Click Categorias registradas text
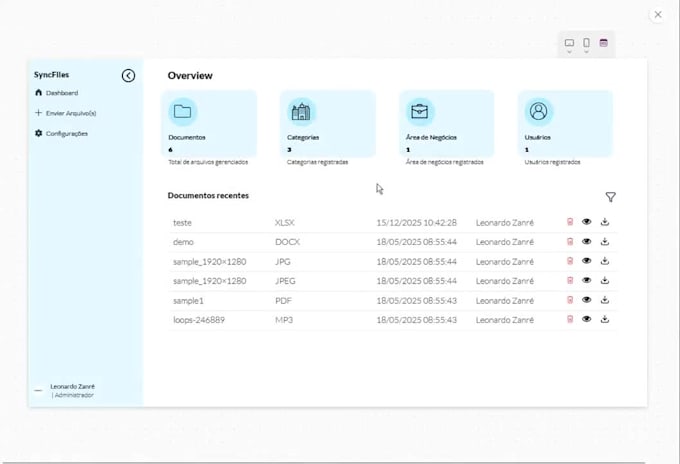Screen dimensions: 680x464 tap(317, 162)
